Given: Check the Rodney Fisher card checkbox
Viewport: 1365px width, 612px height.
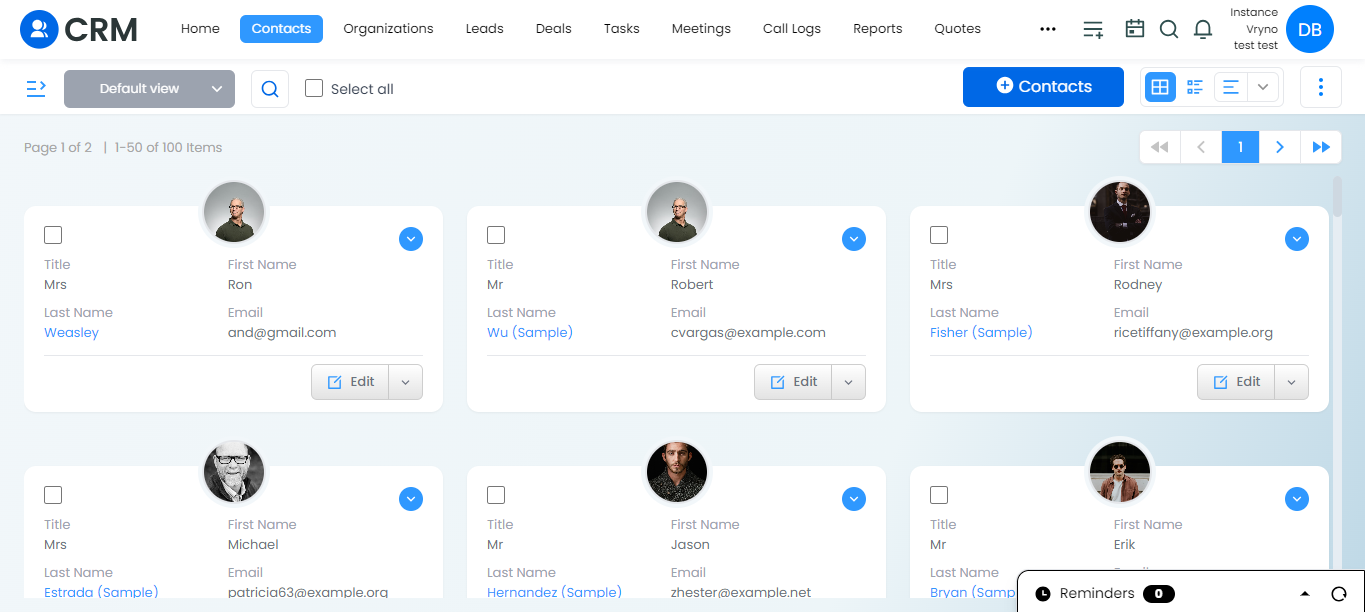Looking at the screenshot, I should (939, 235).
